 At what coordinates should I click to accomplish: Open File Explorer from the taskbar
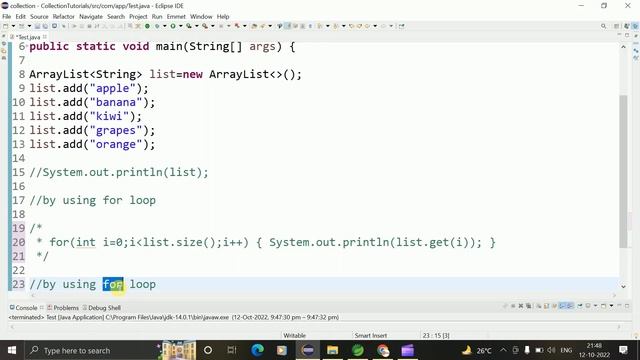(x=333, y=350)
